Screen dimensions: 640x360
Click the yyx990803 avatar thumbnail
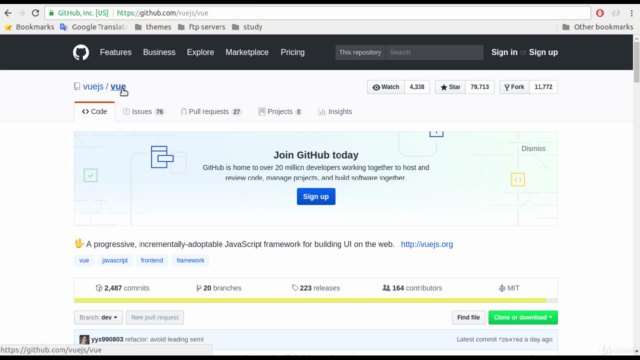click(x=84, y=340)
